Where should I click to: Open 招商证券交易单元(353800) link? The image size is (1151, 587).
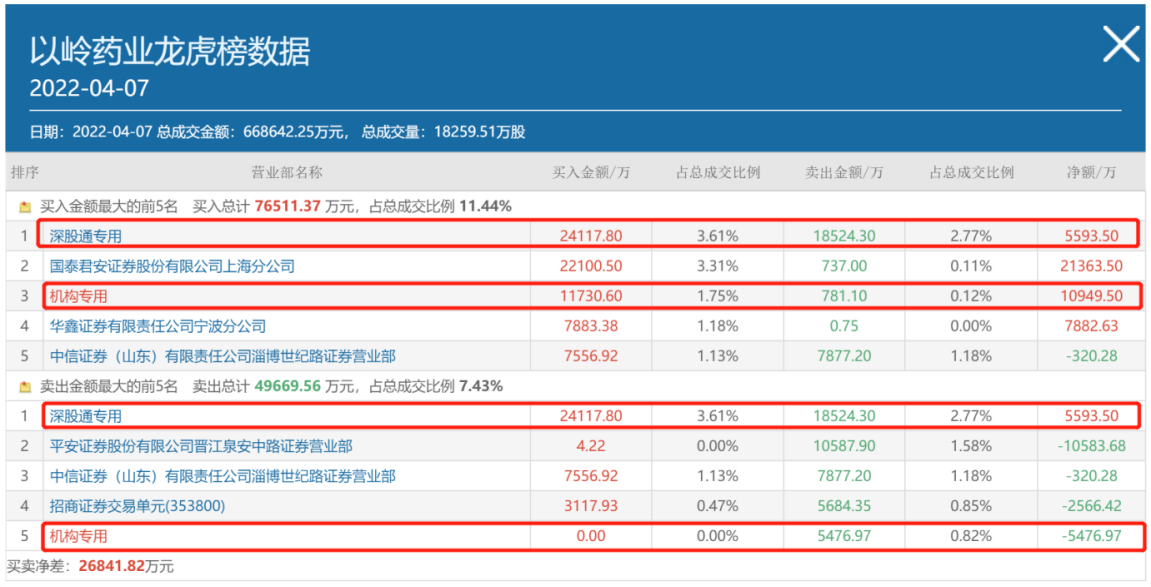[137, 506]
